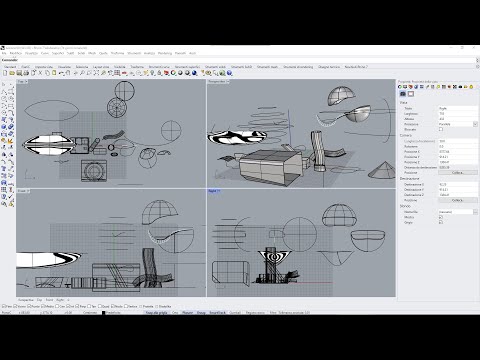
Task: Toggle the Vicino osnap checkbox
Action: point(15,306)
